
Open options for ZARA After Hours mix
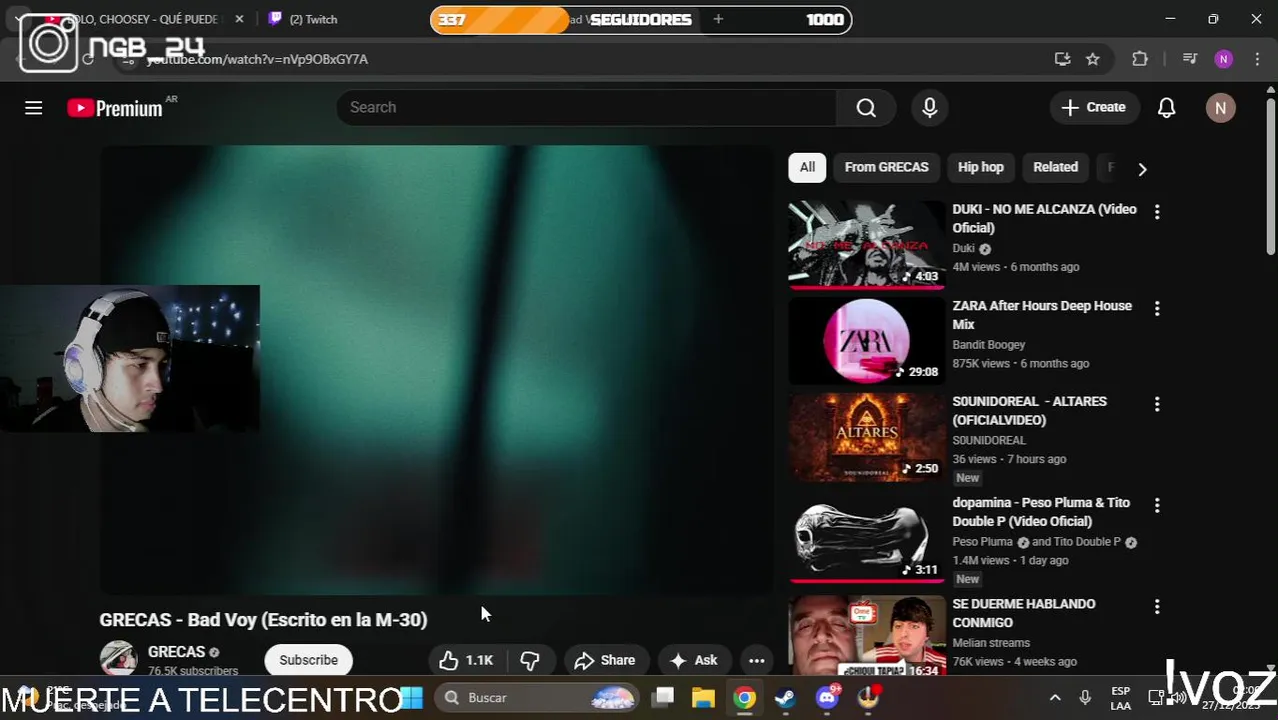coord(1157,309)
